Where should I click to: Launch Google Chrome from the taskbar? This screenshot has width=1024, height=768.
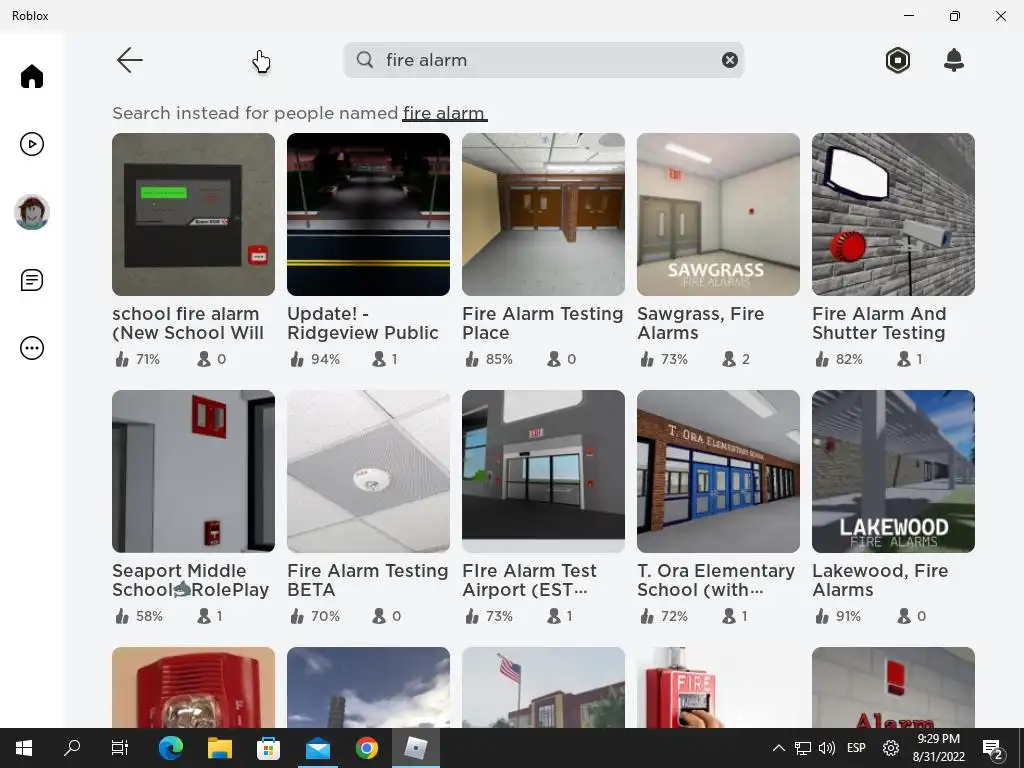367,748
